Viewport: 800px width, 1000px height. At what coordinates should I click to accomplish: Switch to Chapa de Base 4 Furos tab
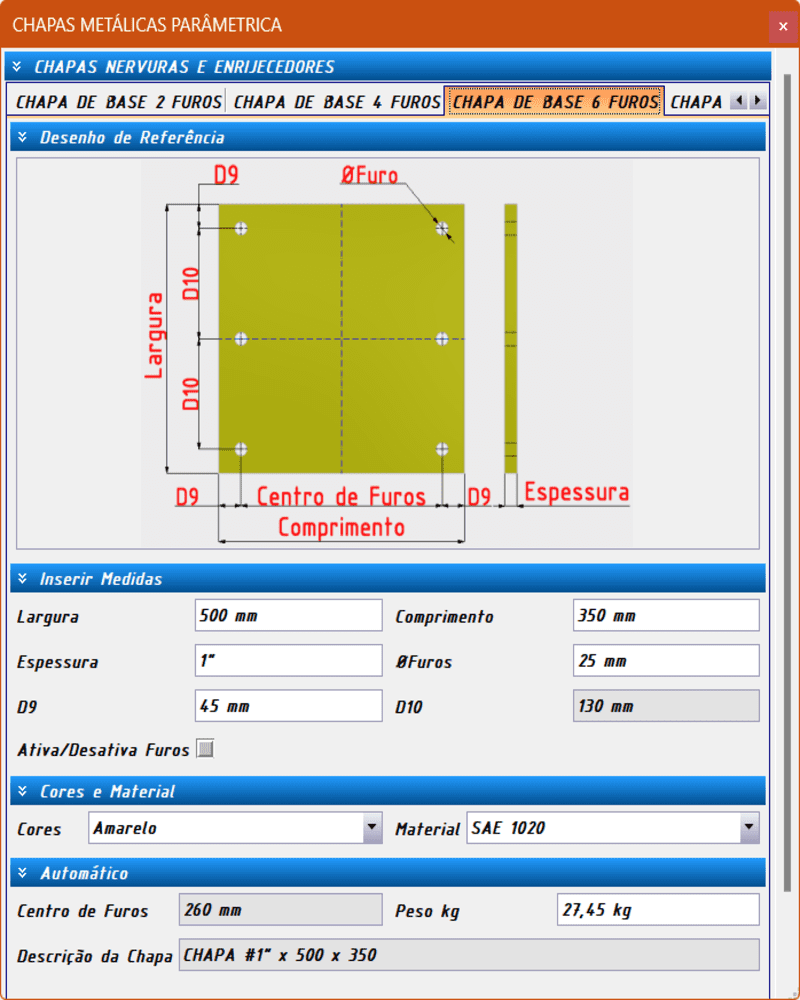point(337,102)
